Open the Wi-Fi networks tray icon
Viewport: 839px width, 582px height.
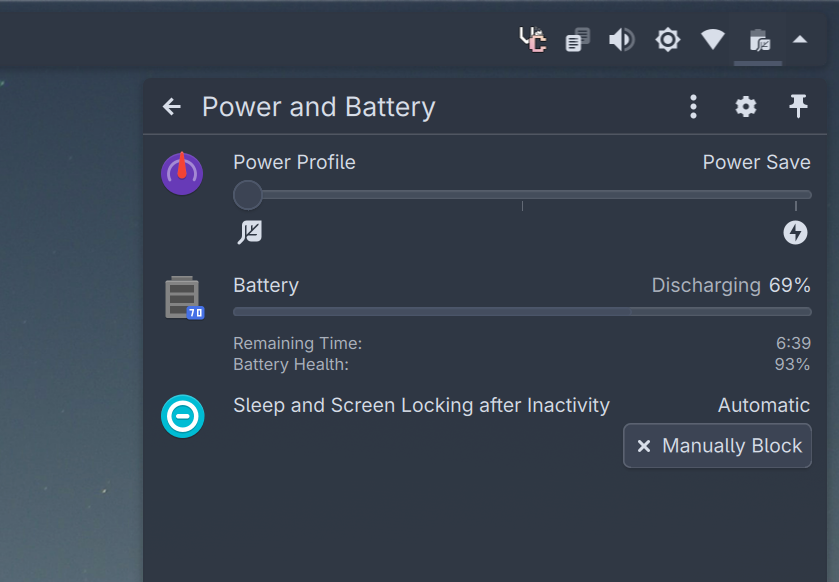click(x=712, y=40)
